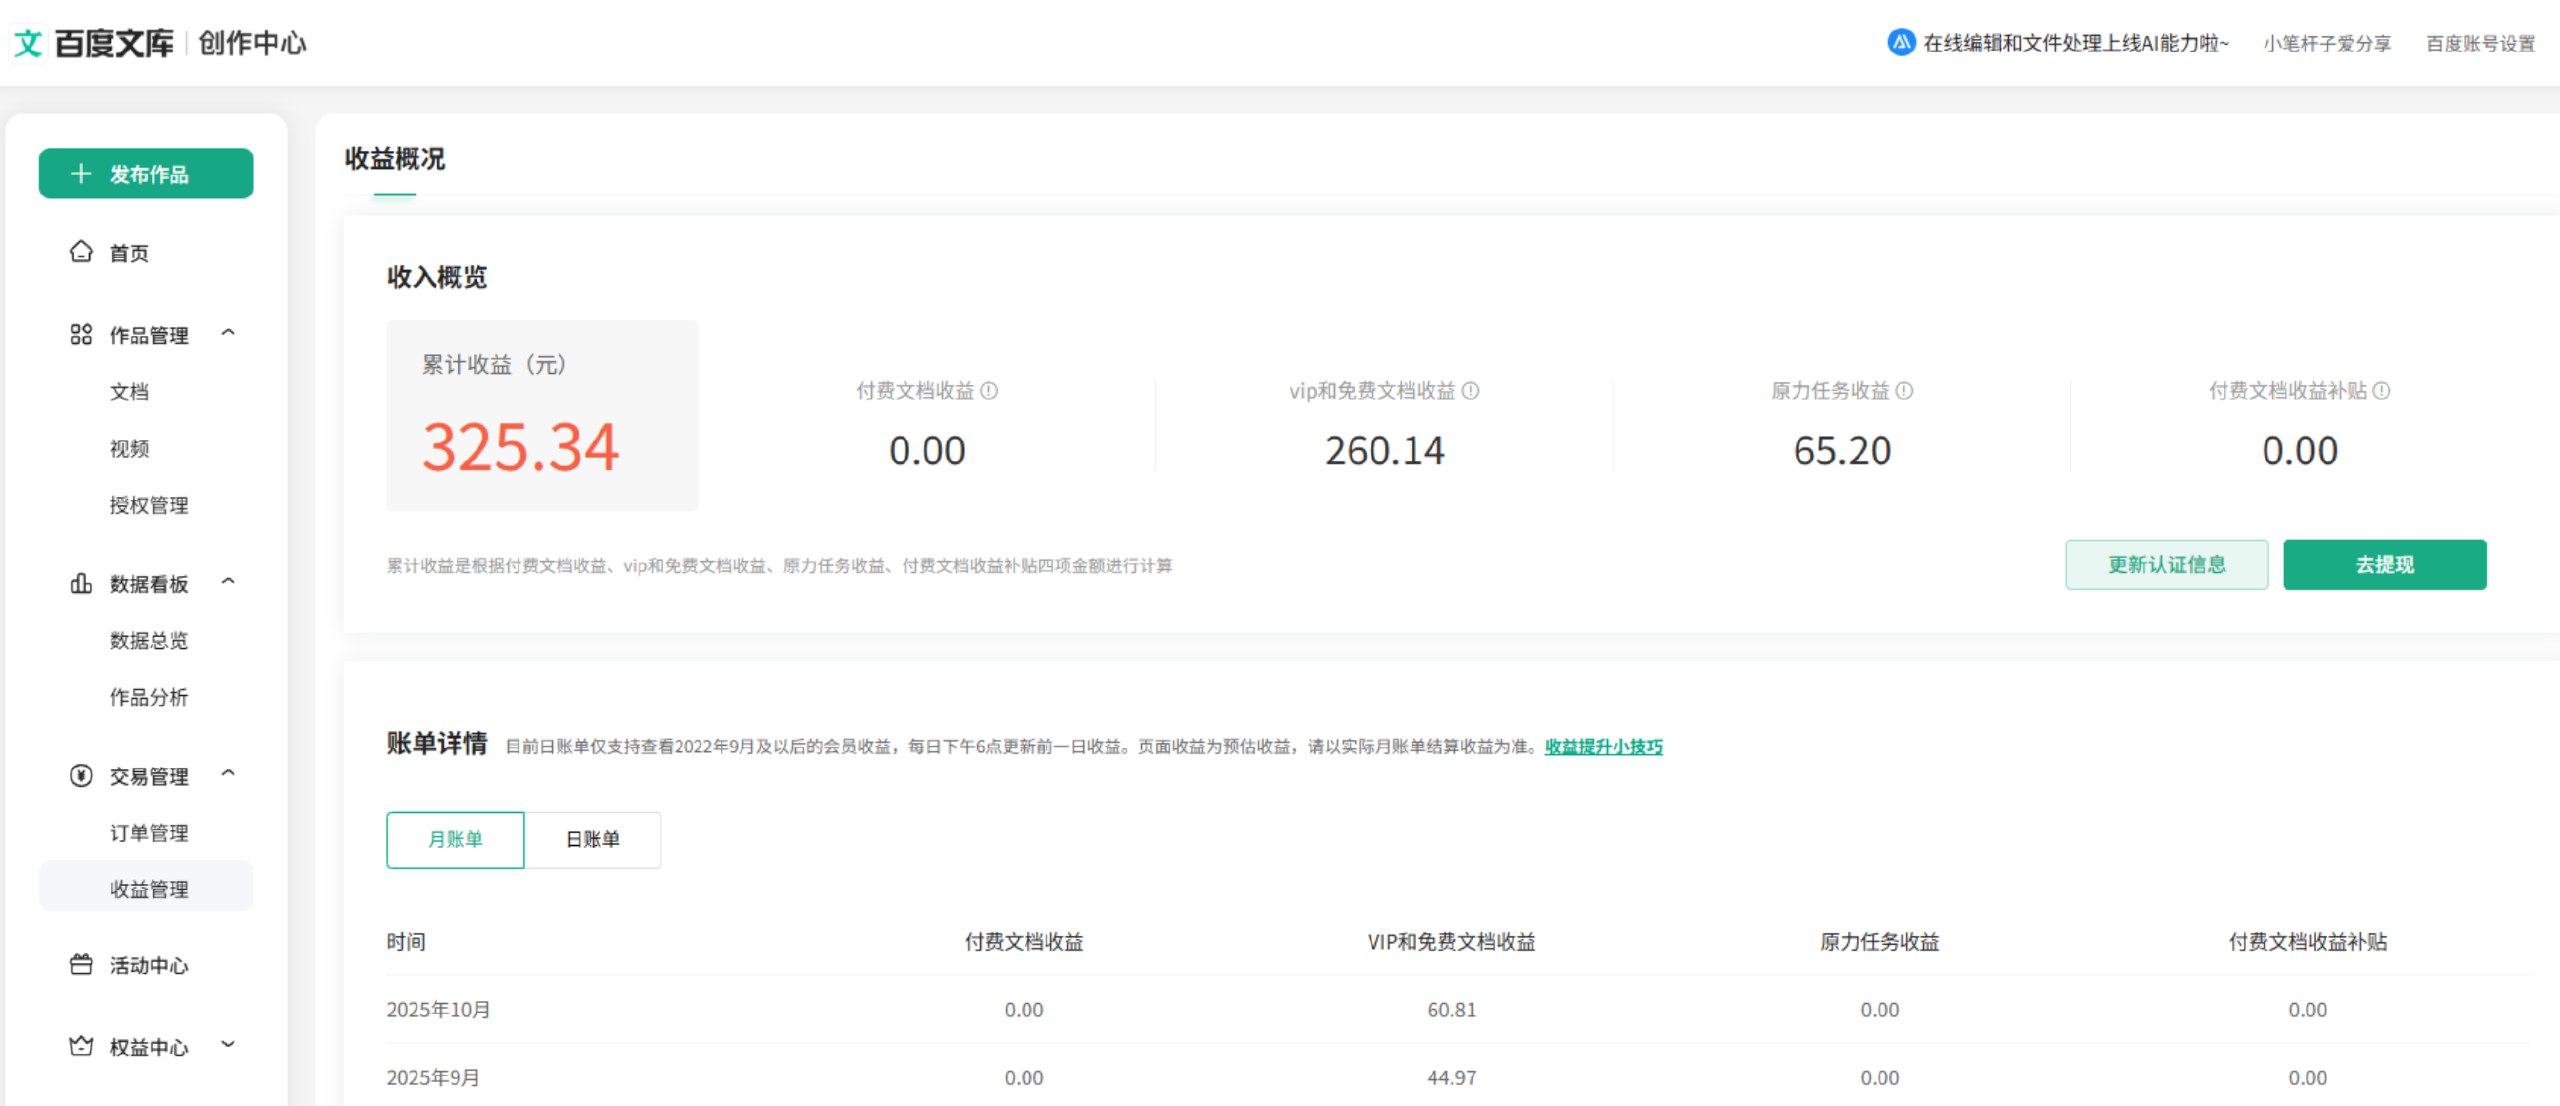
Task: Click the 发布作品 publish button
Action: tap(146, 174)
